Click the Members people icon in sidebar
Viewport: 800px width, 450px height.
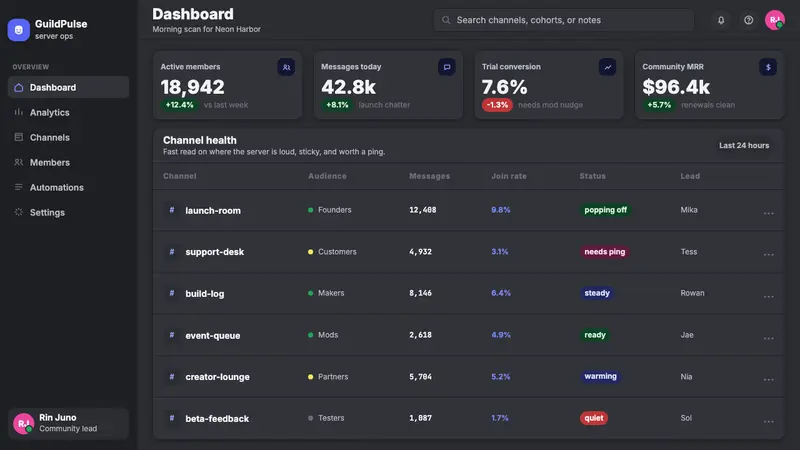pyautogui.click(x=19, y=162)
